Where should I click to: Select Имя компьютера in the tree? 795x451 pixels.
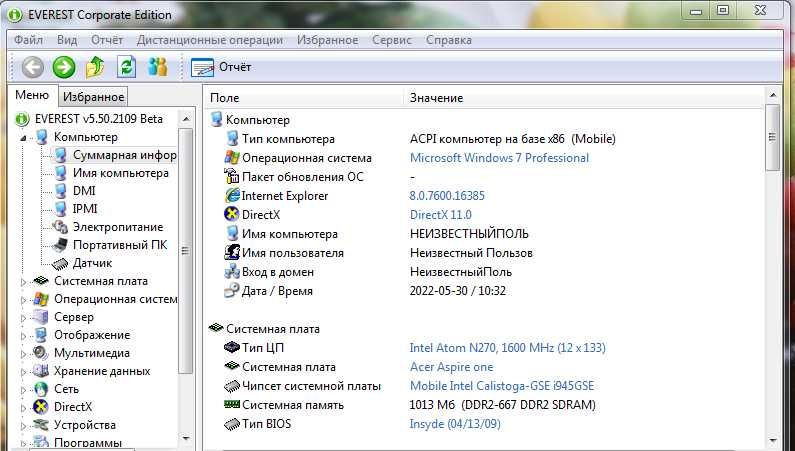click(121, 173)
